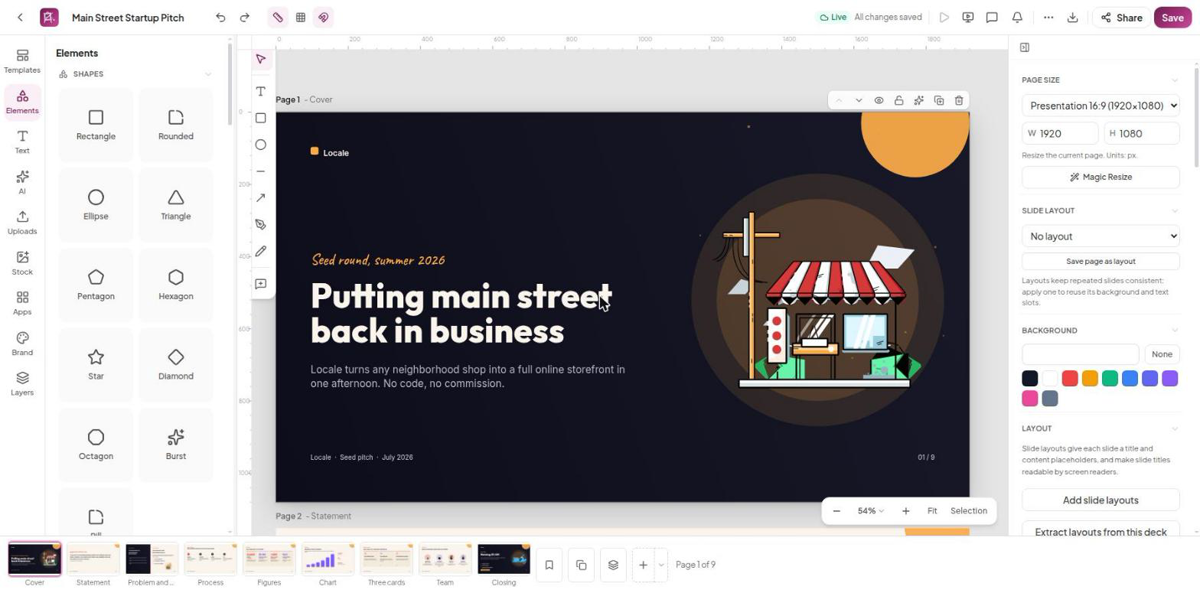Collapse the LAYOUT section
The image size is (1200, 593).
pos(1175,428)
